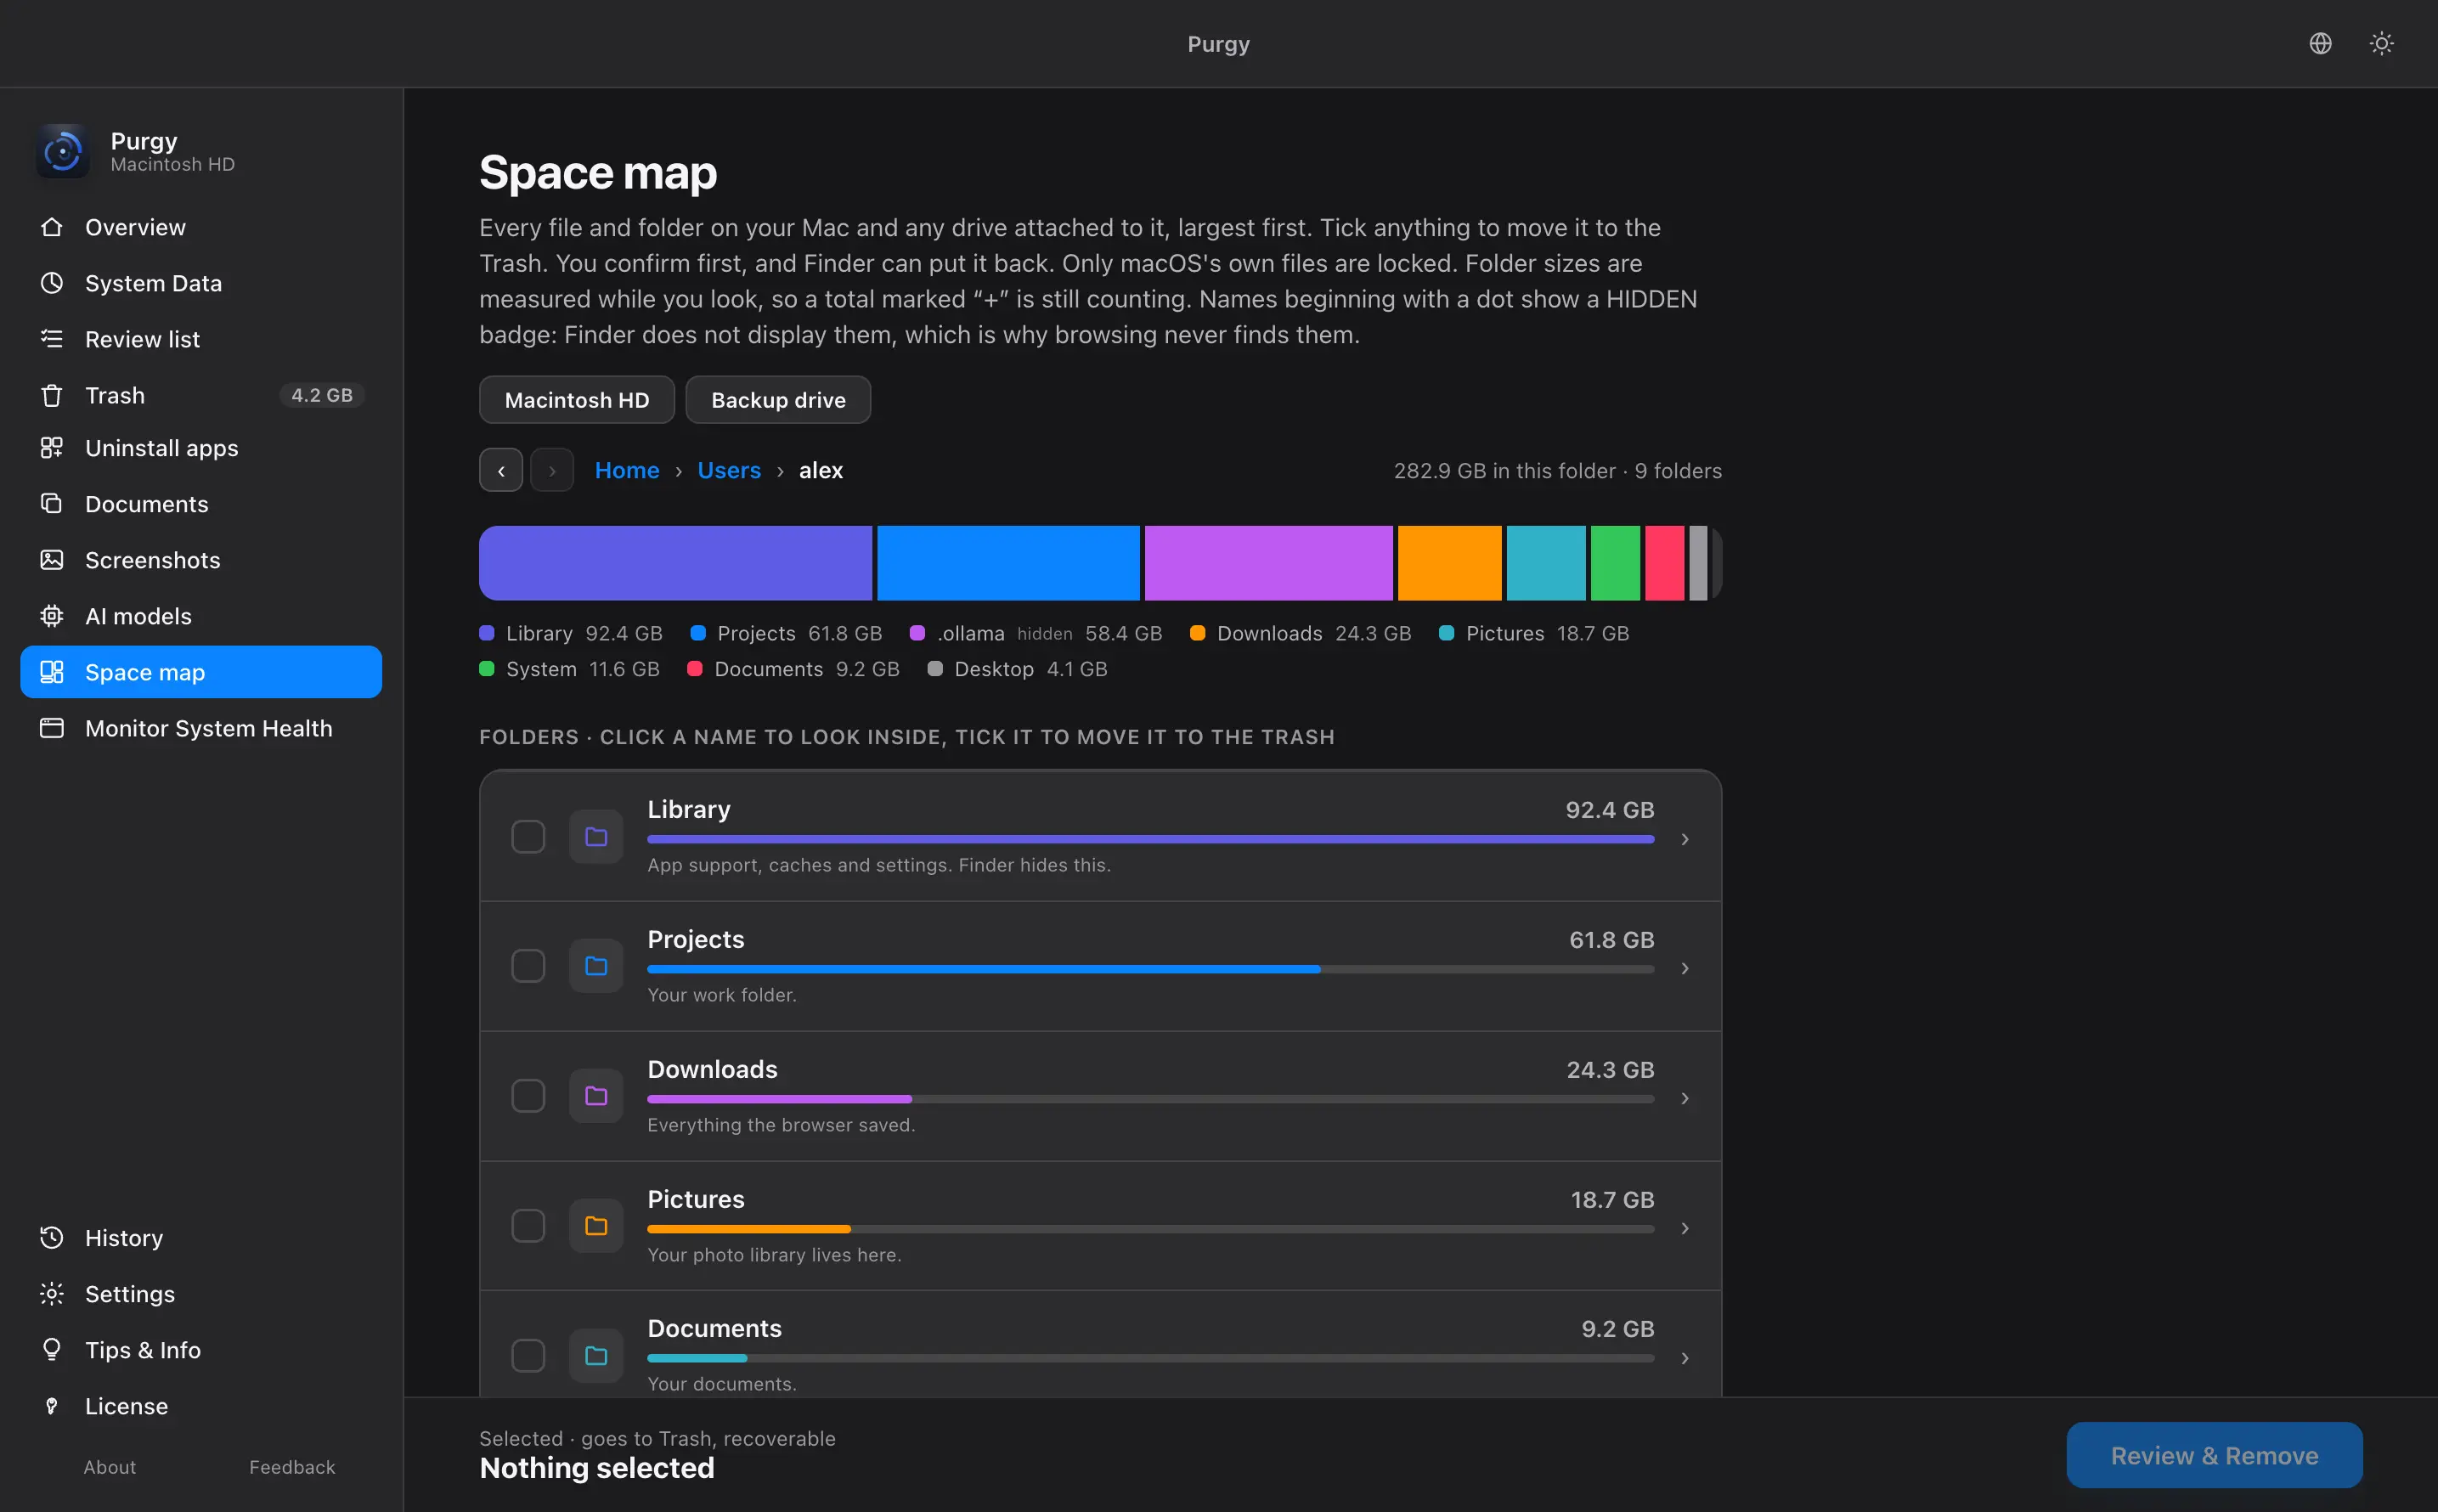Click the Review & Remove button
The width and height of the screenshot is (2438, 1512).
[x=2214, y=1455]
